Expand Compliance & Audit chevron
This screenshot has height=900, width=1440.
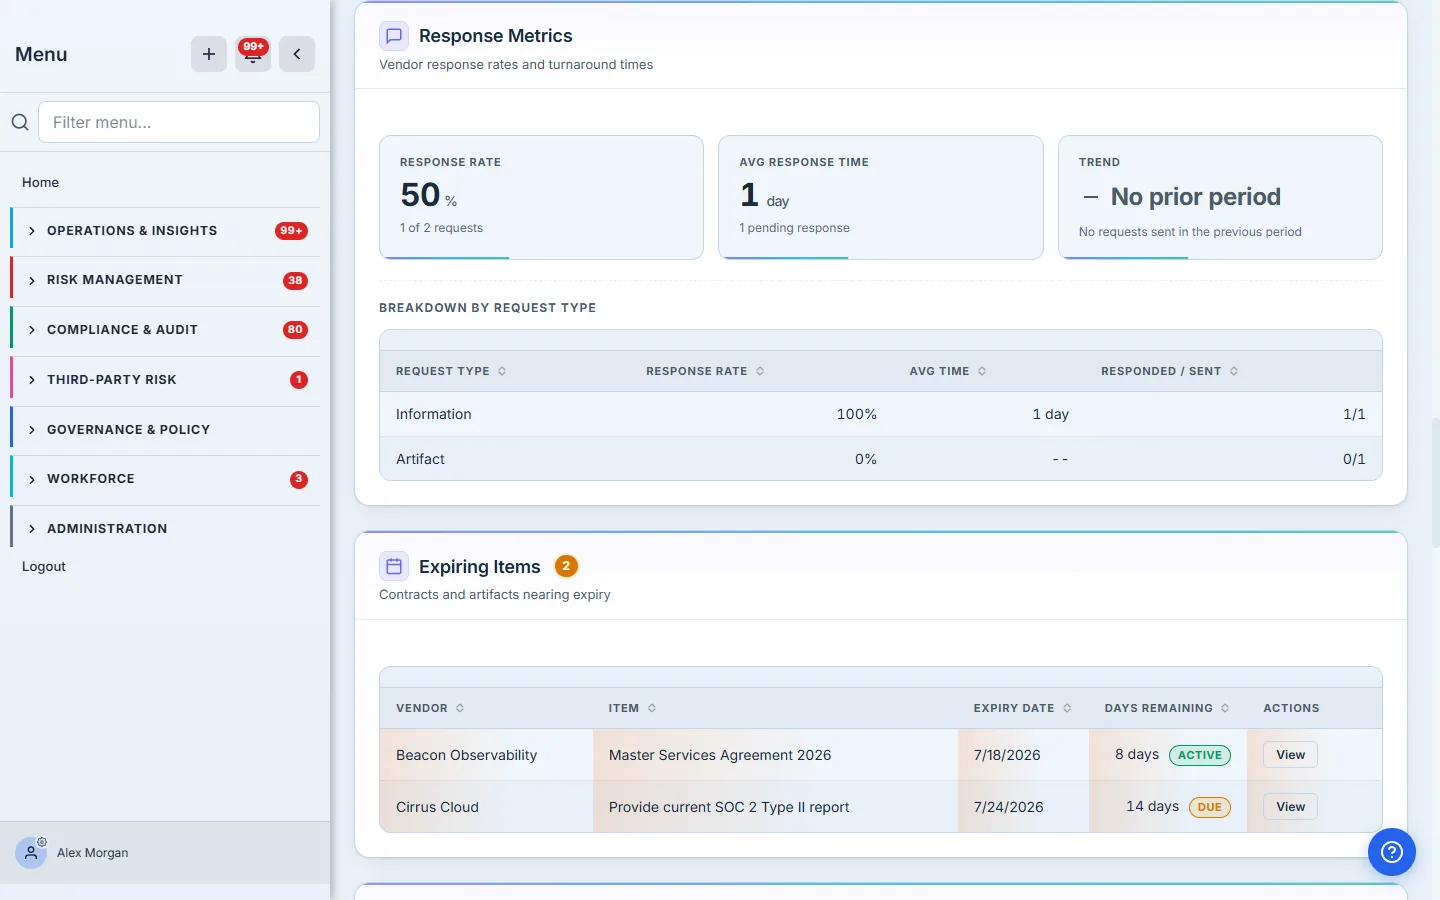[32, 330]
